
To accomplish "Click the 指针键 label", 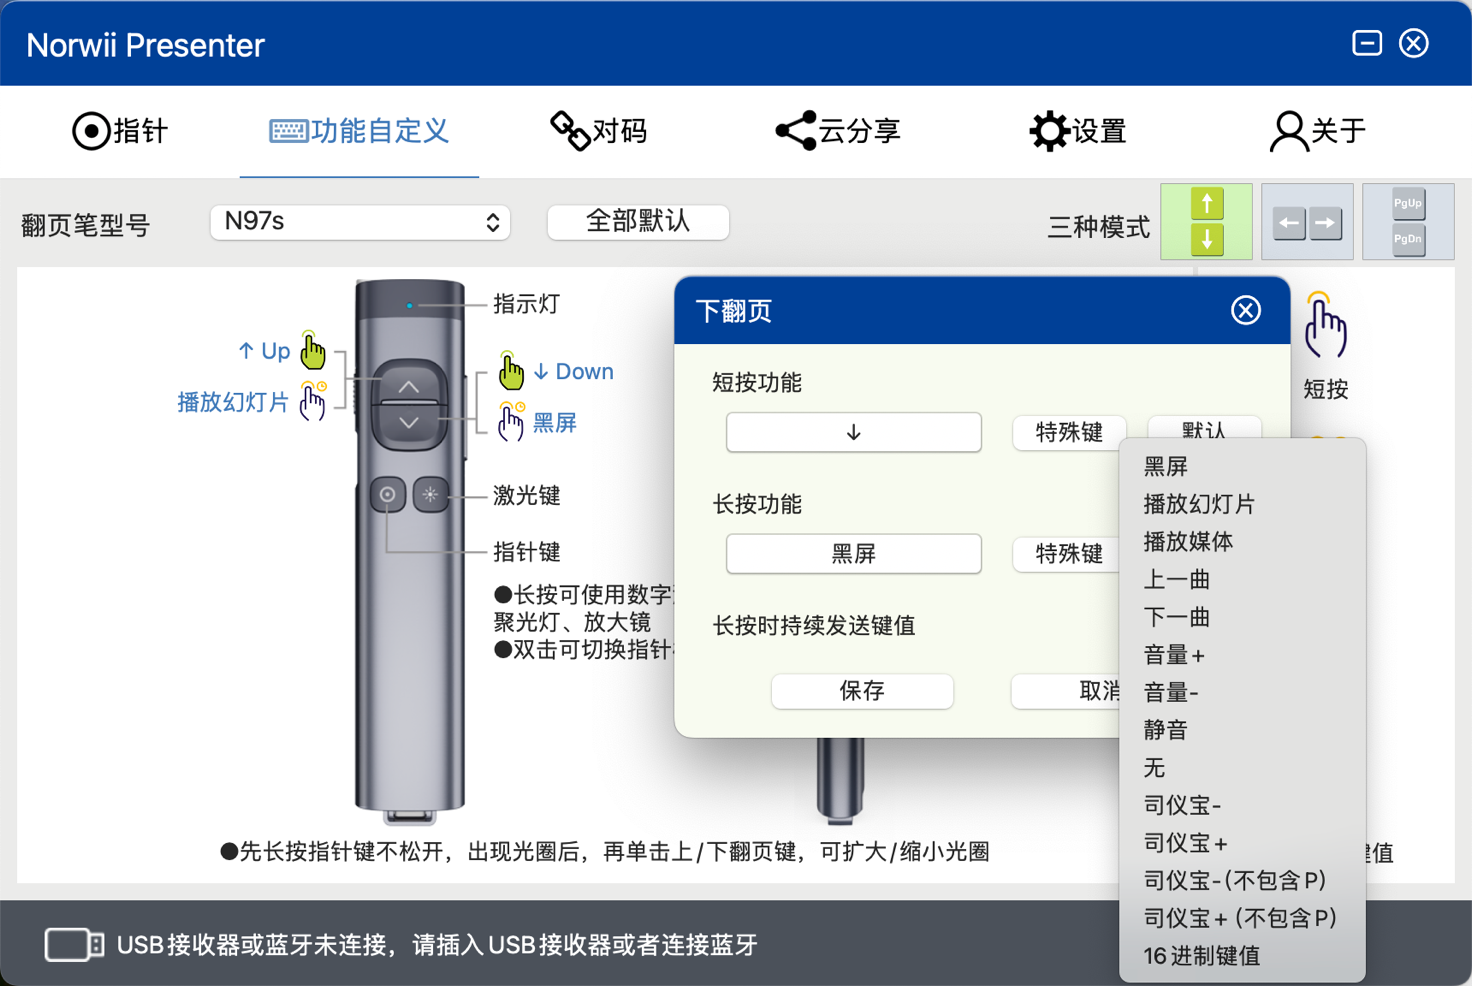I will [x=526, y=552].
